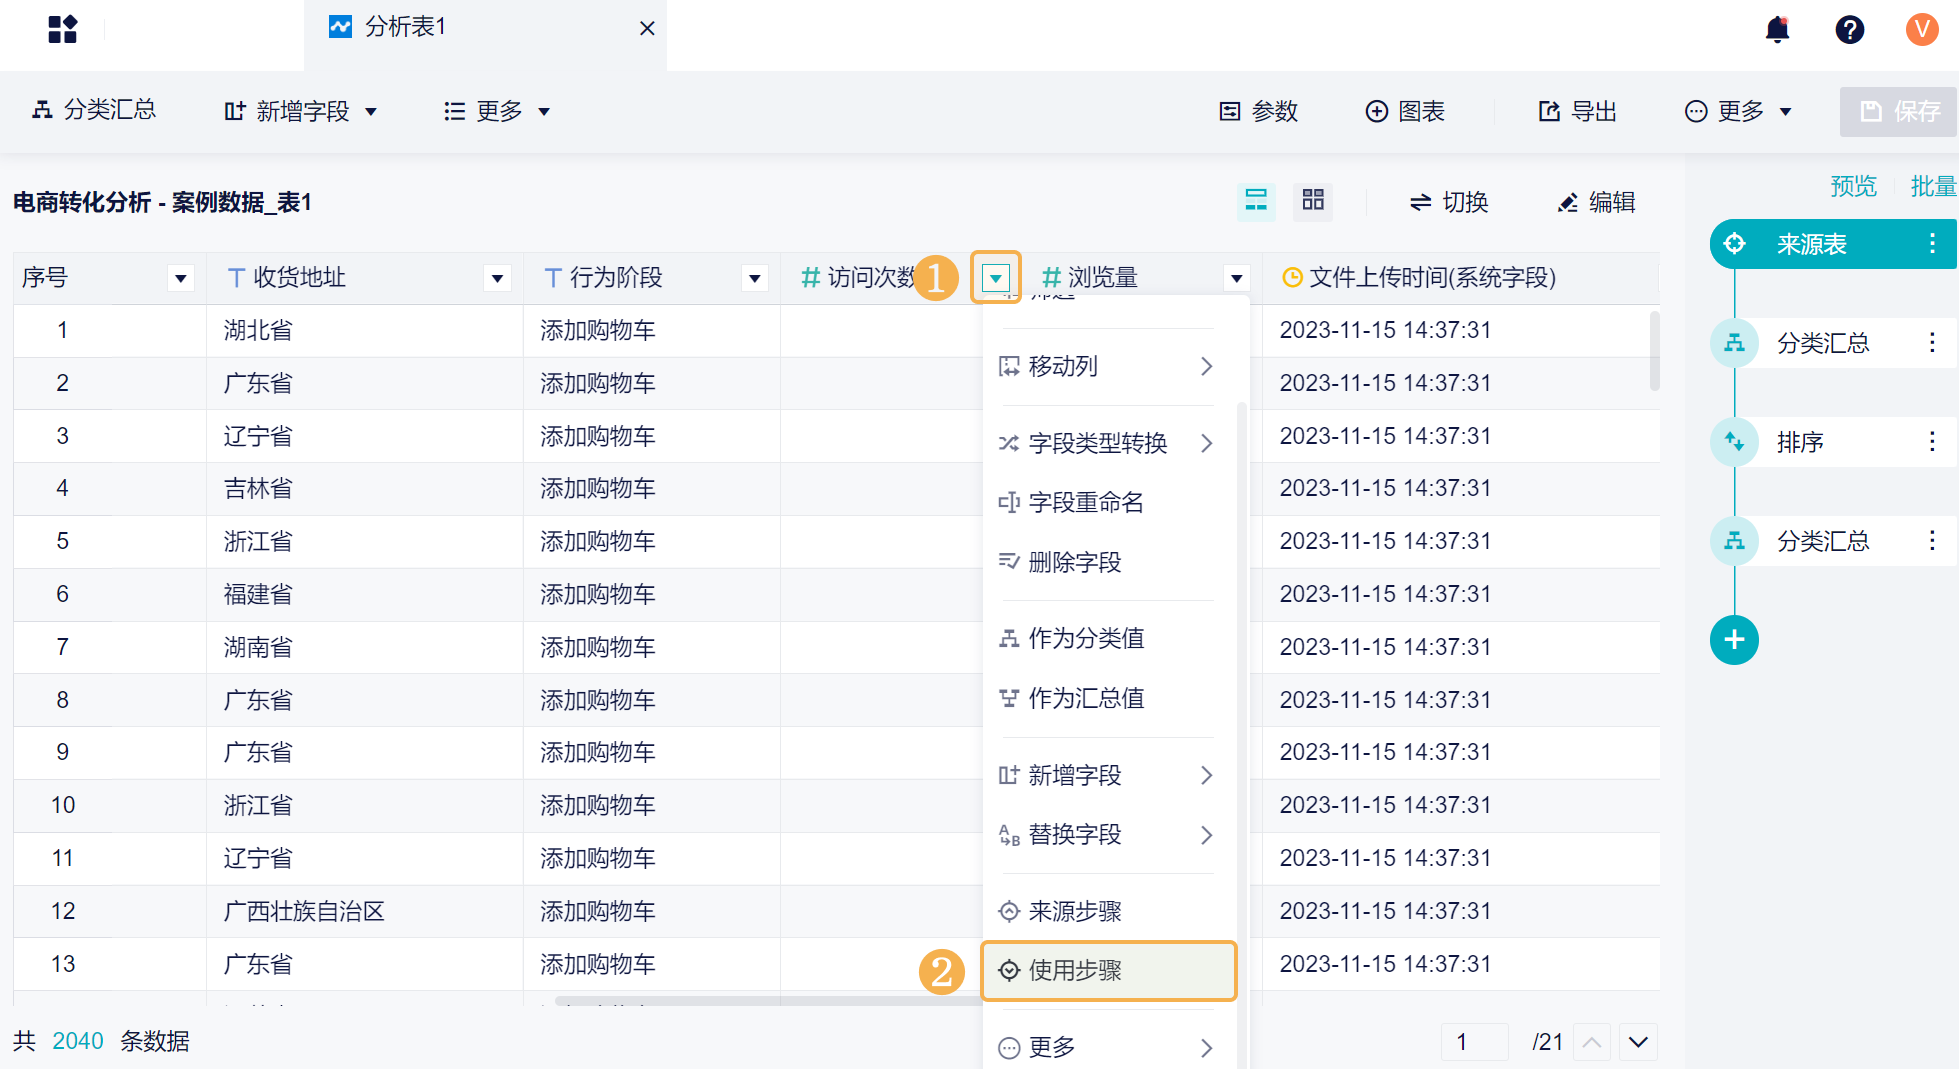The height and width of the screenshot is (1069, 1959).
Task: Click the 编辑 edit button
Action: click(x=1596, y=202)
